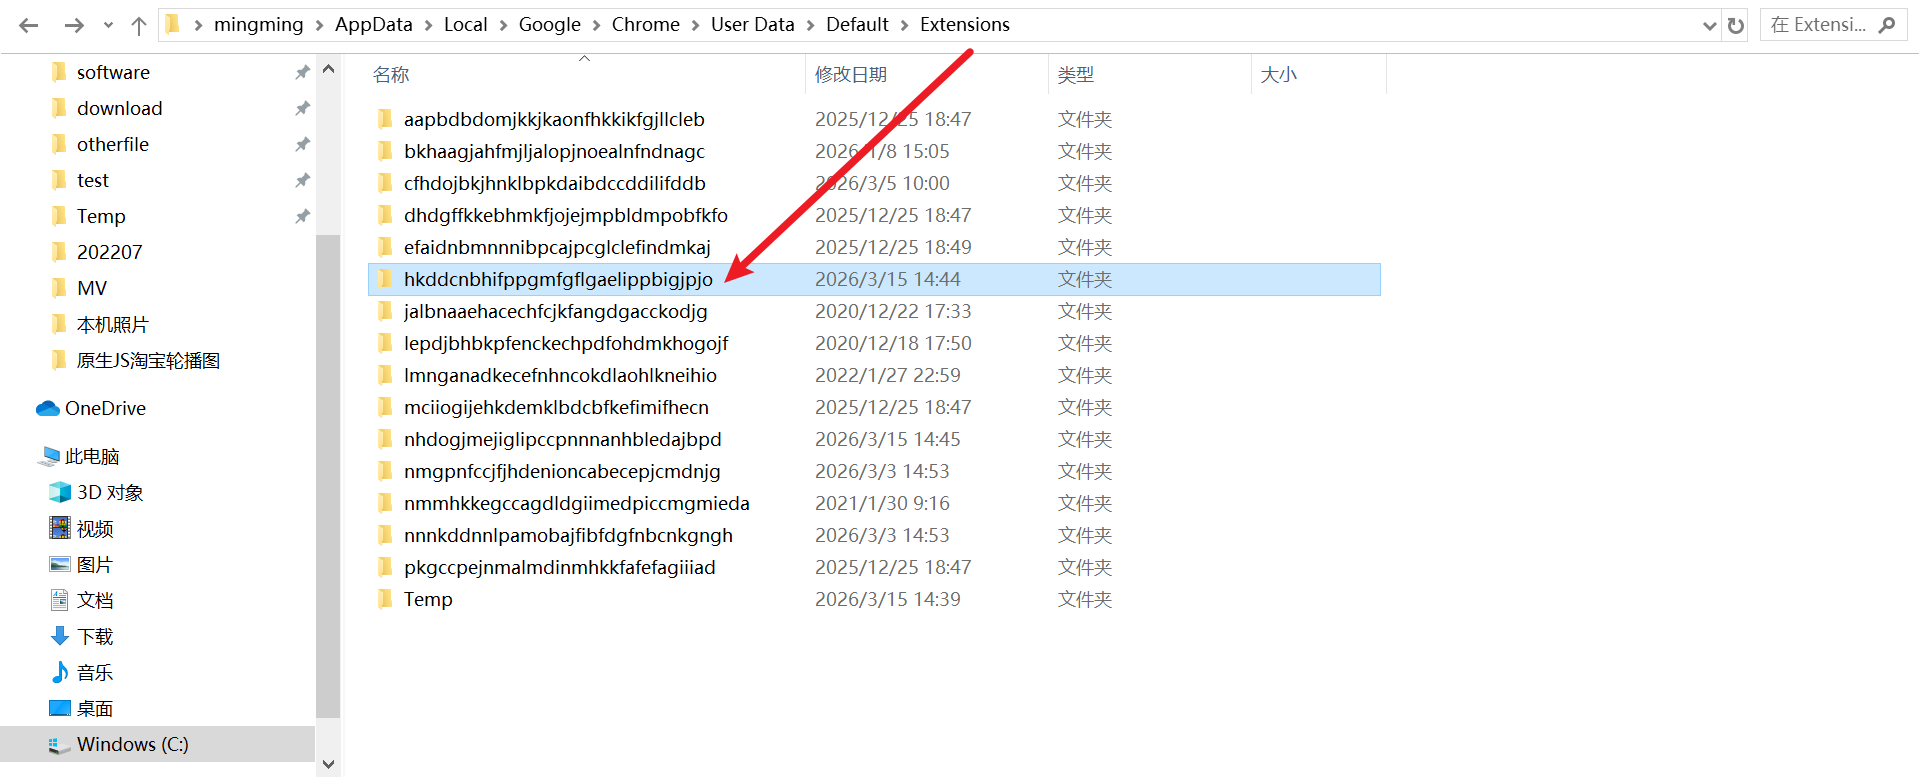Expand address bar history dropdown
Viewport: 1920px width, 777px height.
pos(1709,25)
